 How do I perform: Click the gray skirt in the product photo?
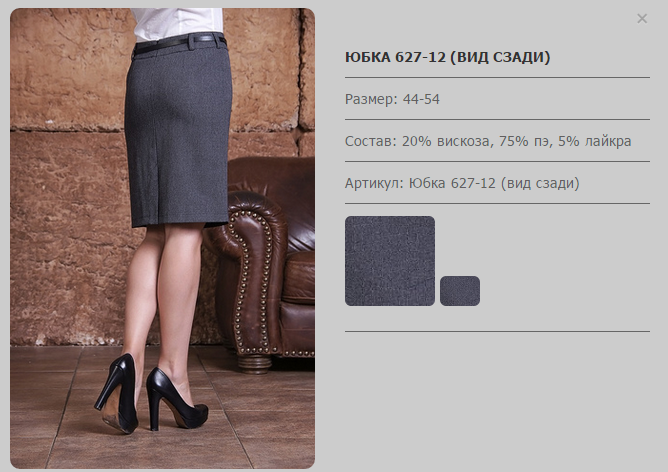(178, 132)
